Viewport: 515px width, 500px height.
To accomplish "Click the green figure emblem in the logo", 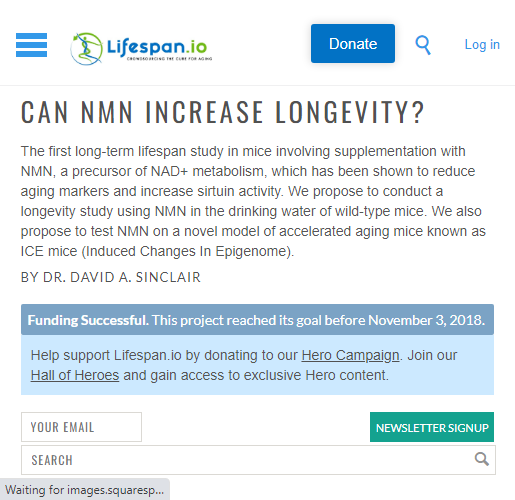I will [86, 49].
